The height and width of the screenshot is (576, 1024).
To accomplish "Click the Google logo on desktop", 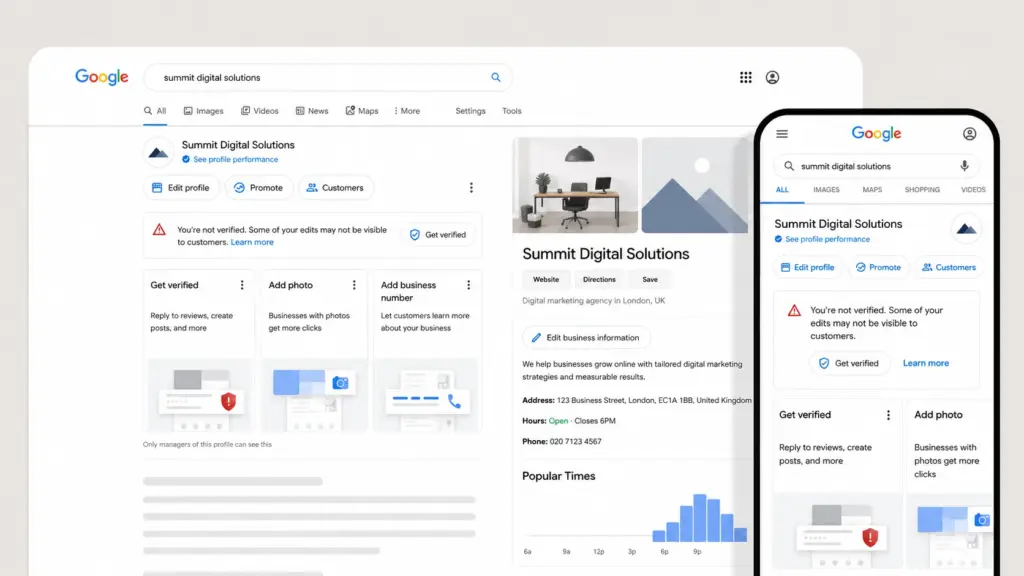I will tap(101, 77).
